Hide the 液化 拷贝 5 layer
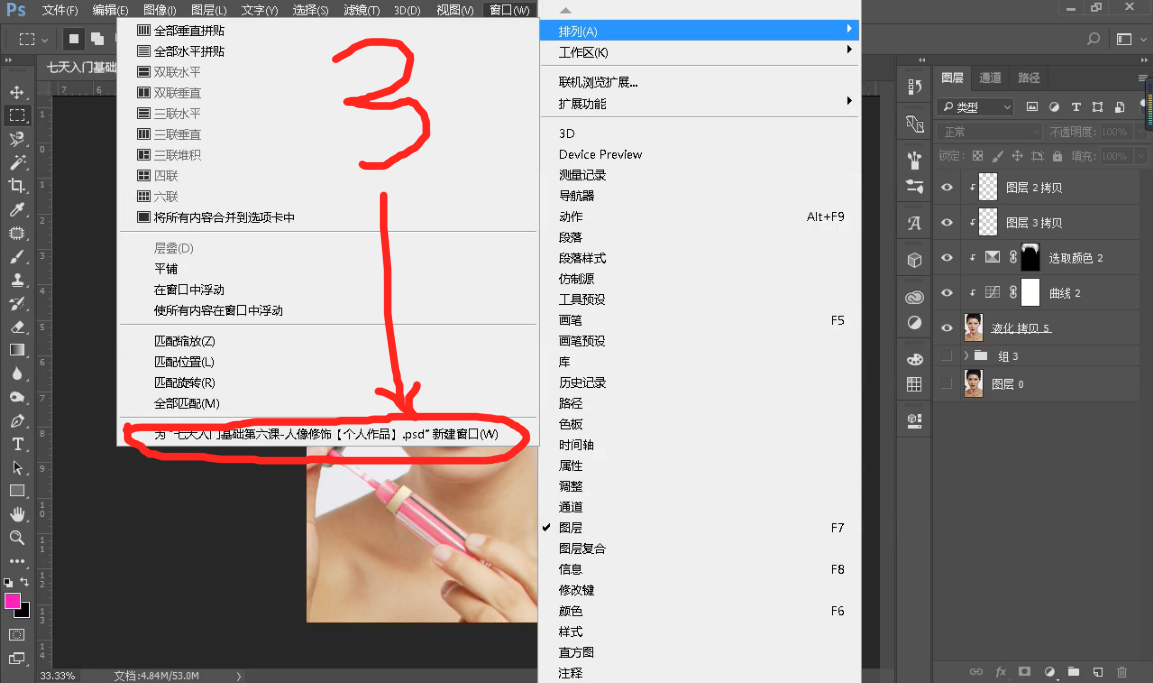Screen dimensions: 1153x683 click(x=946, y=327)
